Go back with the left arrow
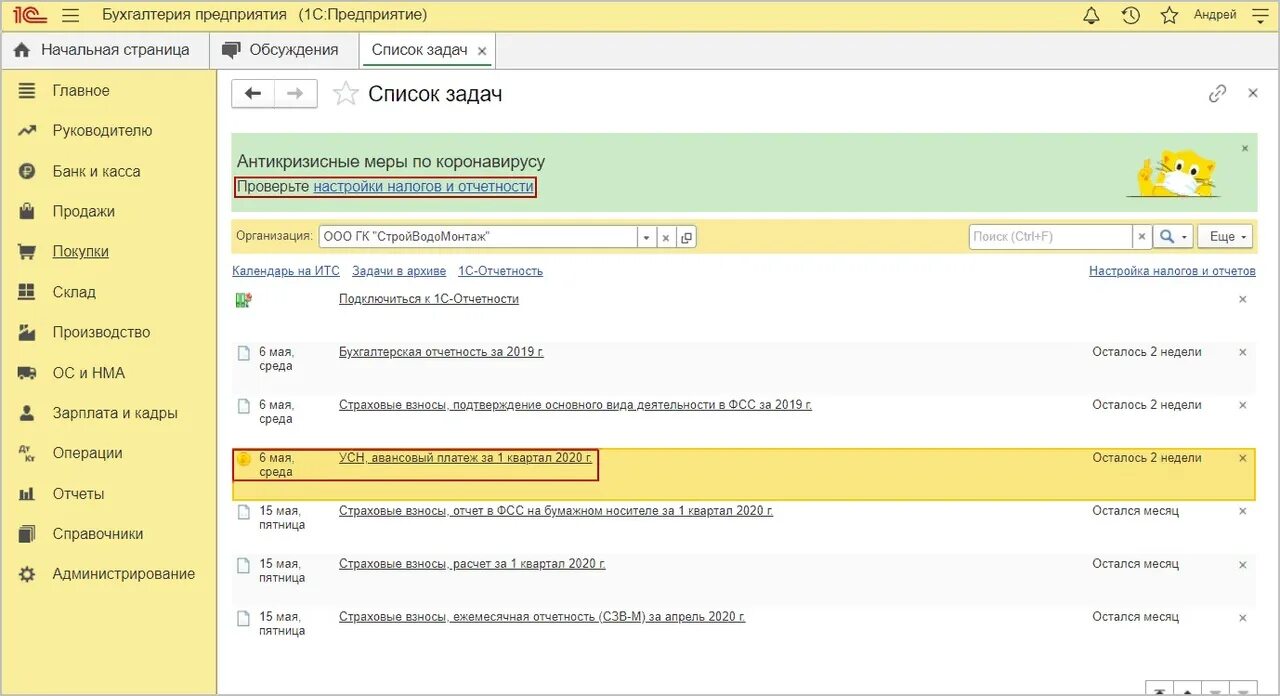The image size is (1280, 696). click(x=253, y=93)
